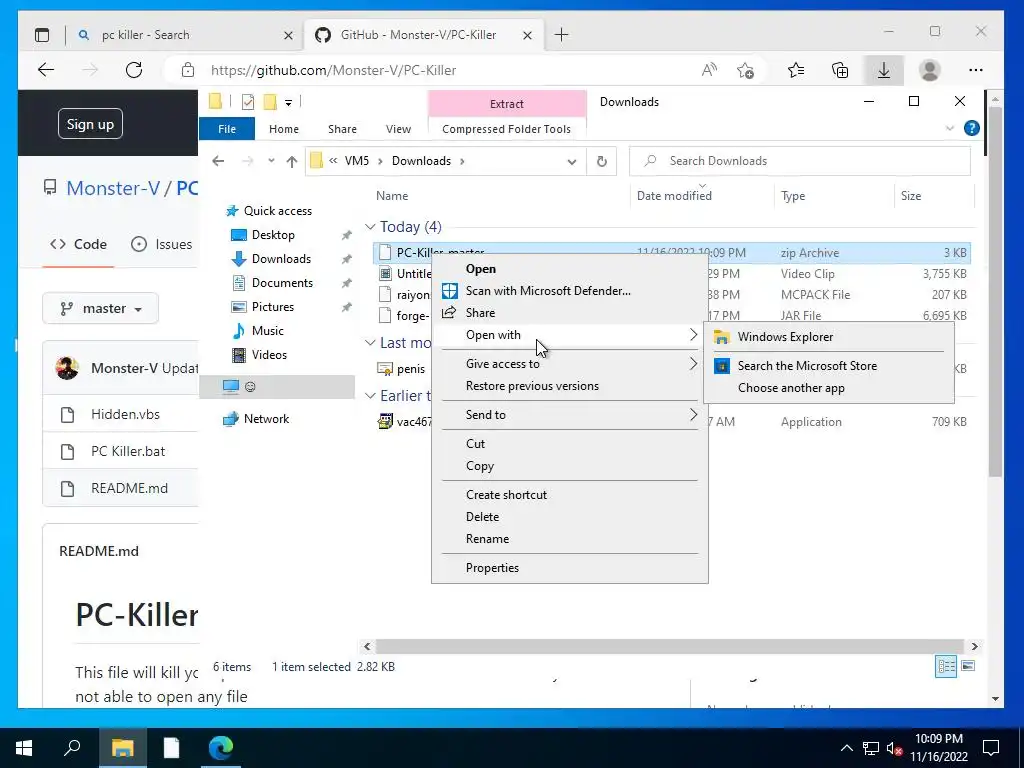Click Explorer Properties quick access icon
This screenshot has width=1024, height=768.
pyautogui.click(x=248, y=102)
